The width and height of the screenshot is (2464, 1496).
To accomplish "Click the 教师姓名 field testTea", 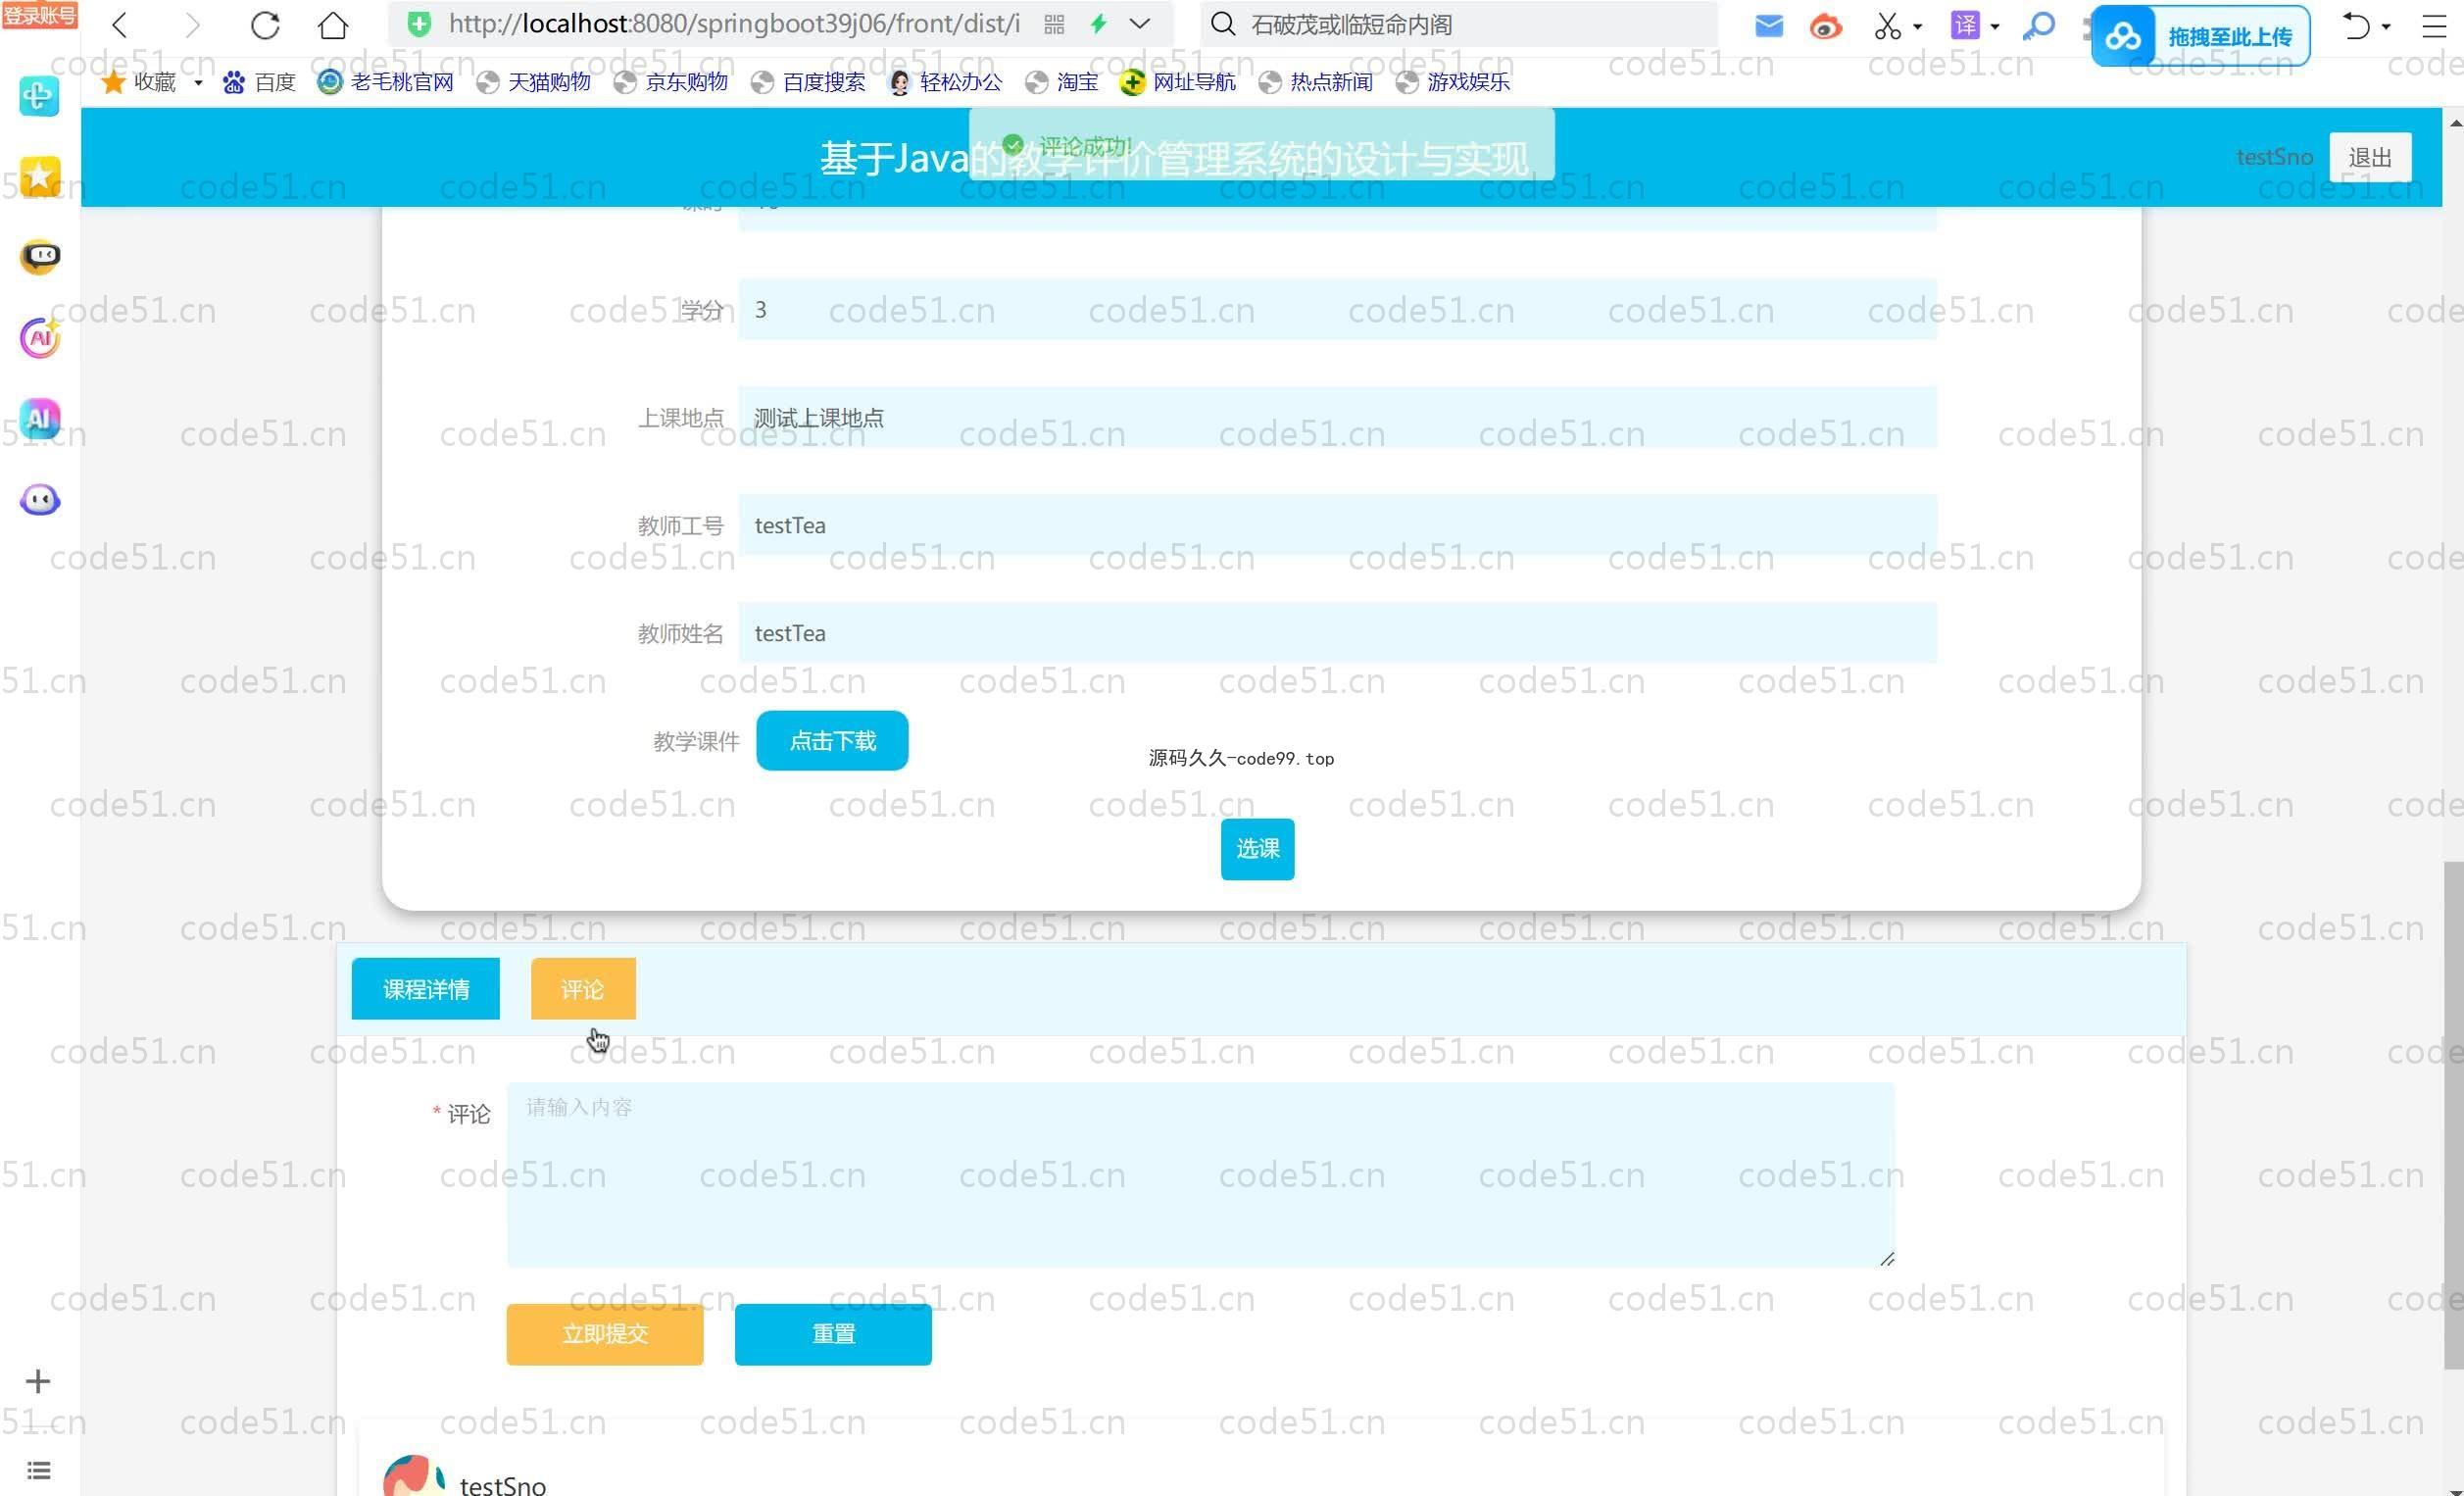I will (x=1337, y=633).
